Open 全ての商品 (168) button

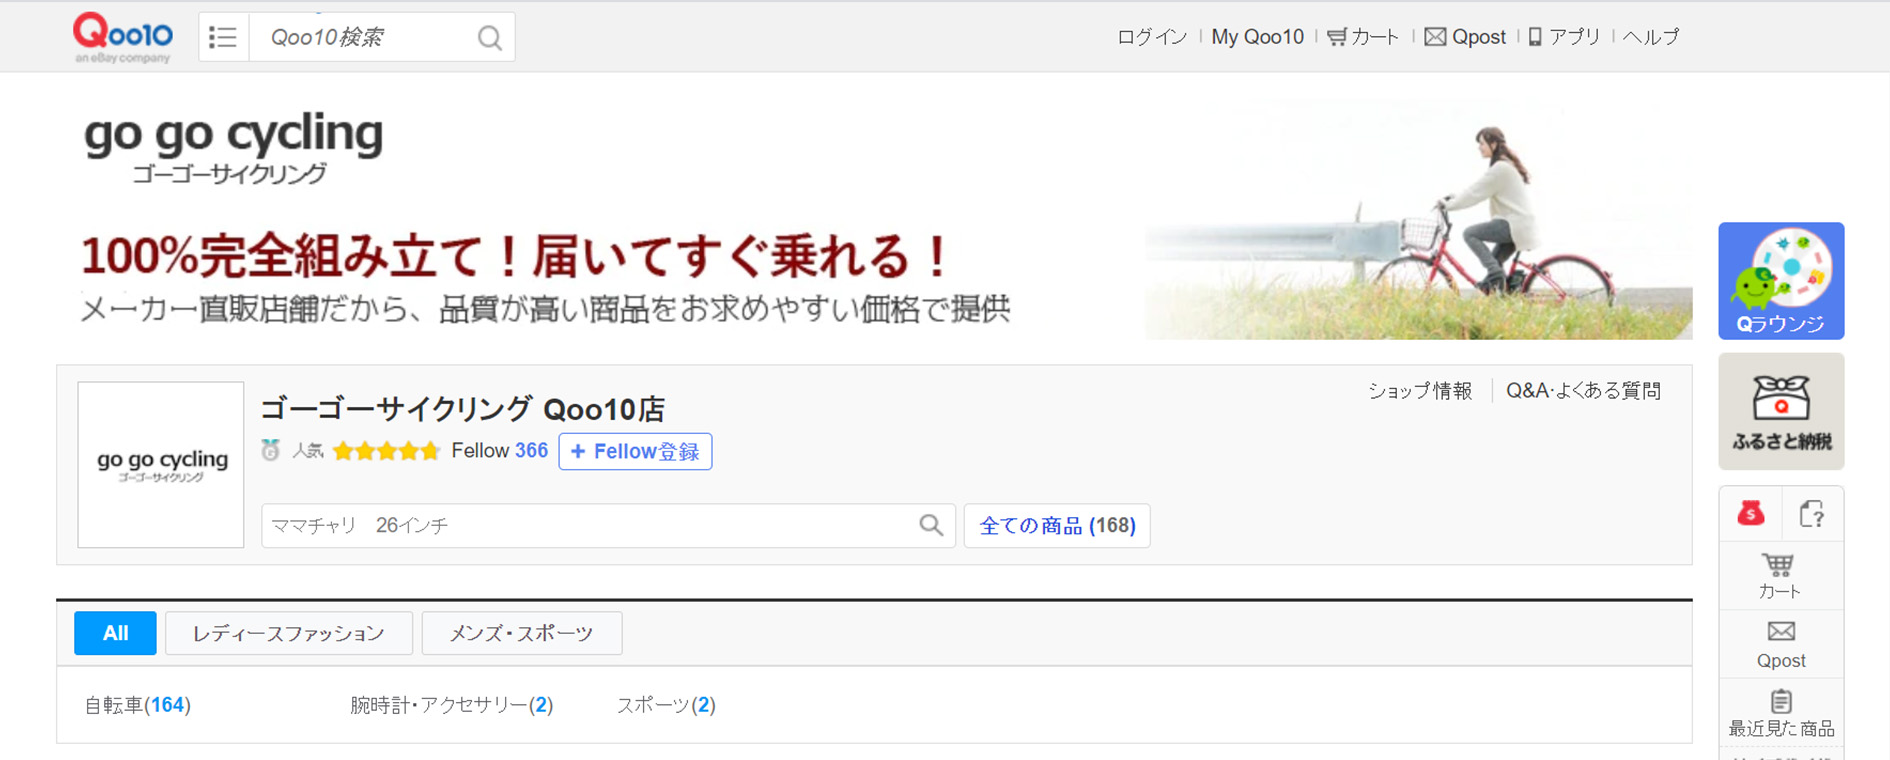tap(1057, 526)
